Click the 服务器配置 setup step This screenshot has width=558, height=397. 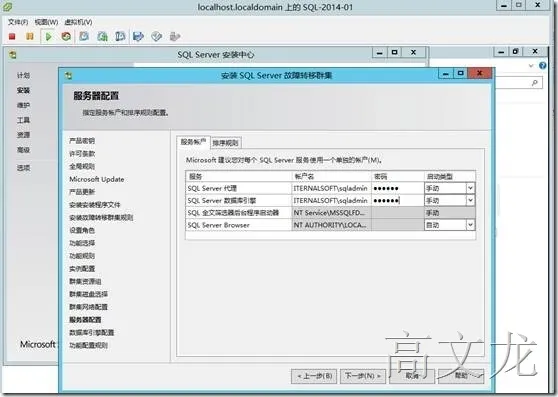pos(85,320)
